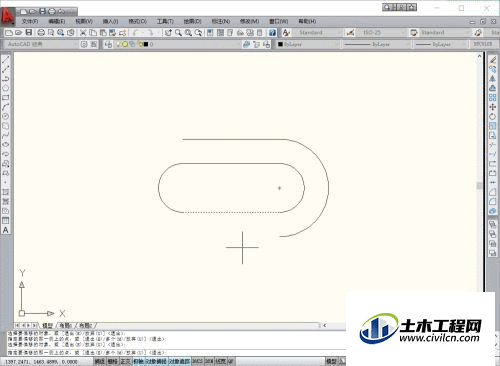
Task: Click the Text Style icon
Action: (x=286, y=32)
